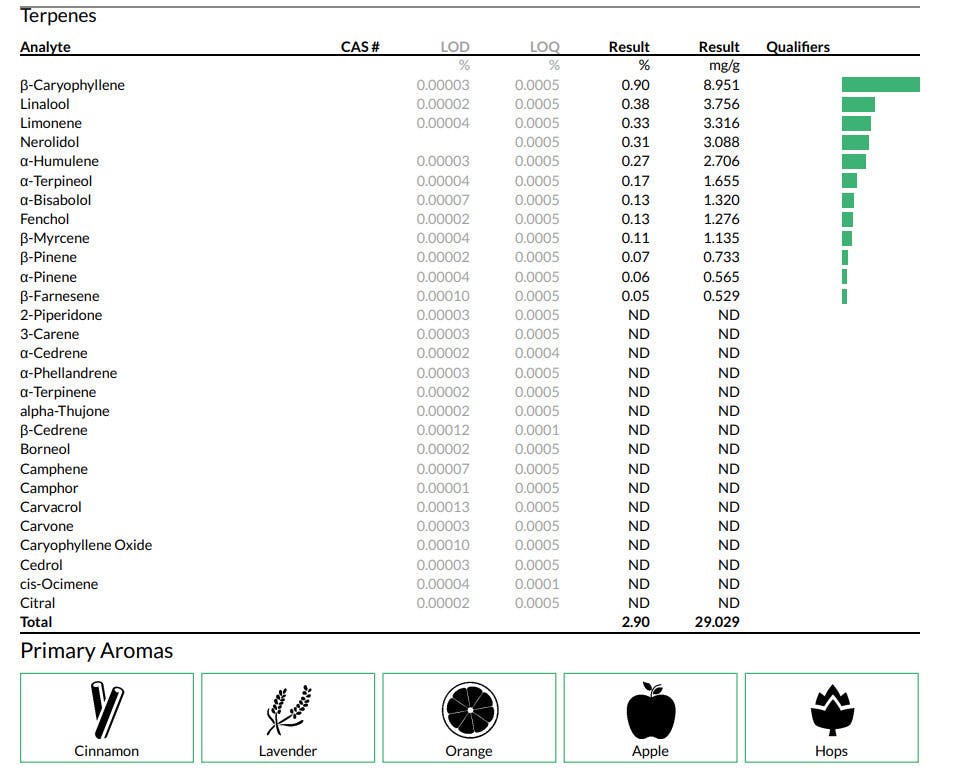Viewport: 957px width, 784px height.
Task: Click the Lavender sprig icon
Action: click(x=288, y=710)
